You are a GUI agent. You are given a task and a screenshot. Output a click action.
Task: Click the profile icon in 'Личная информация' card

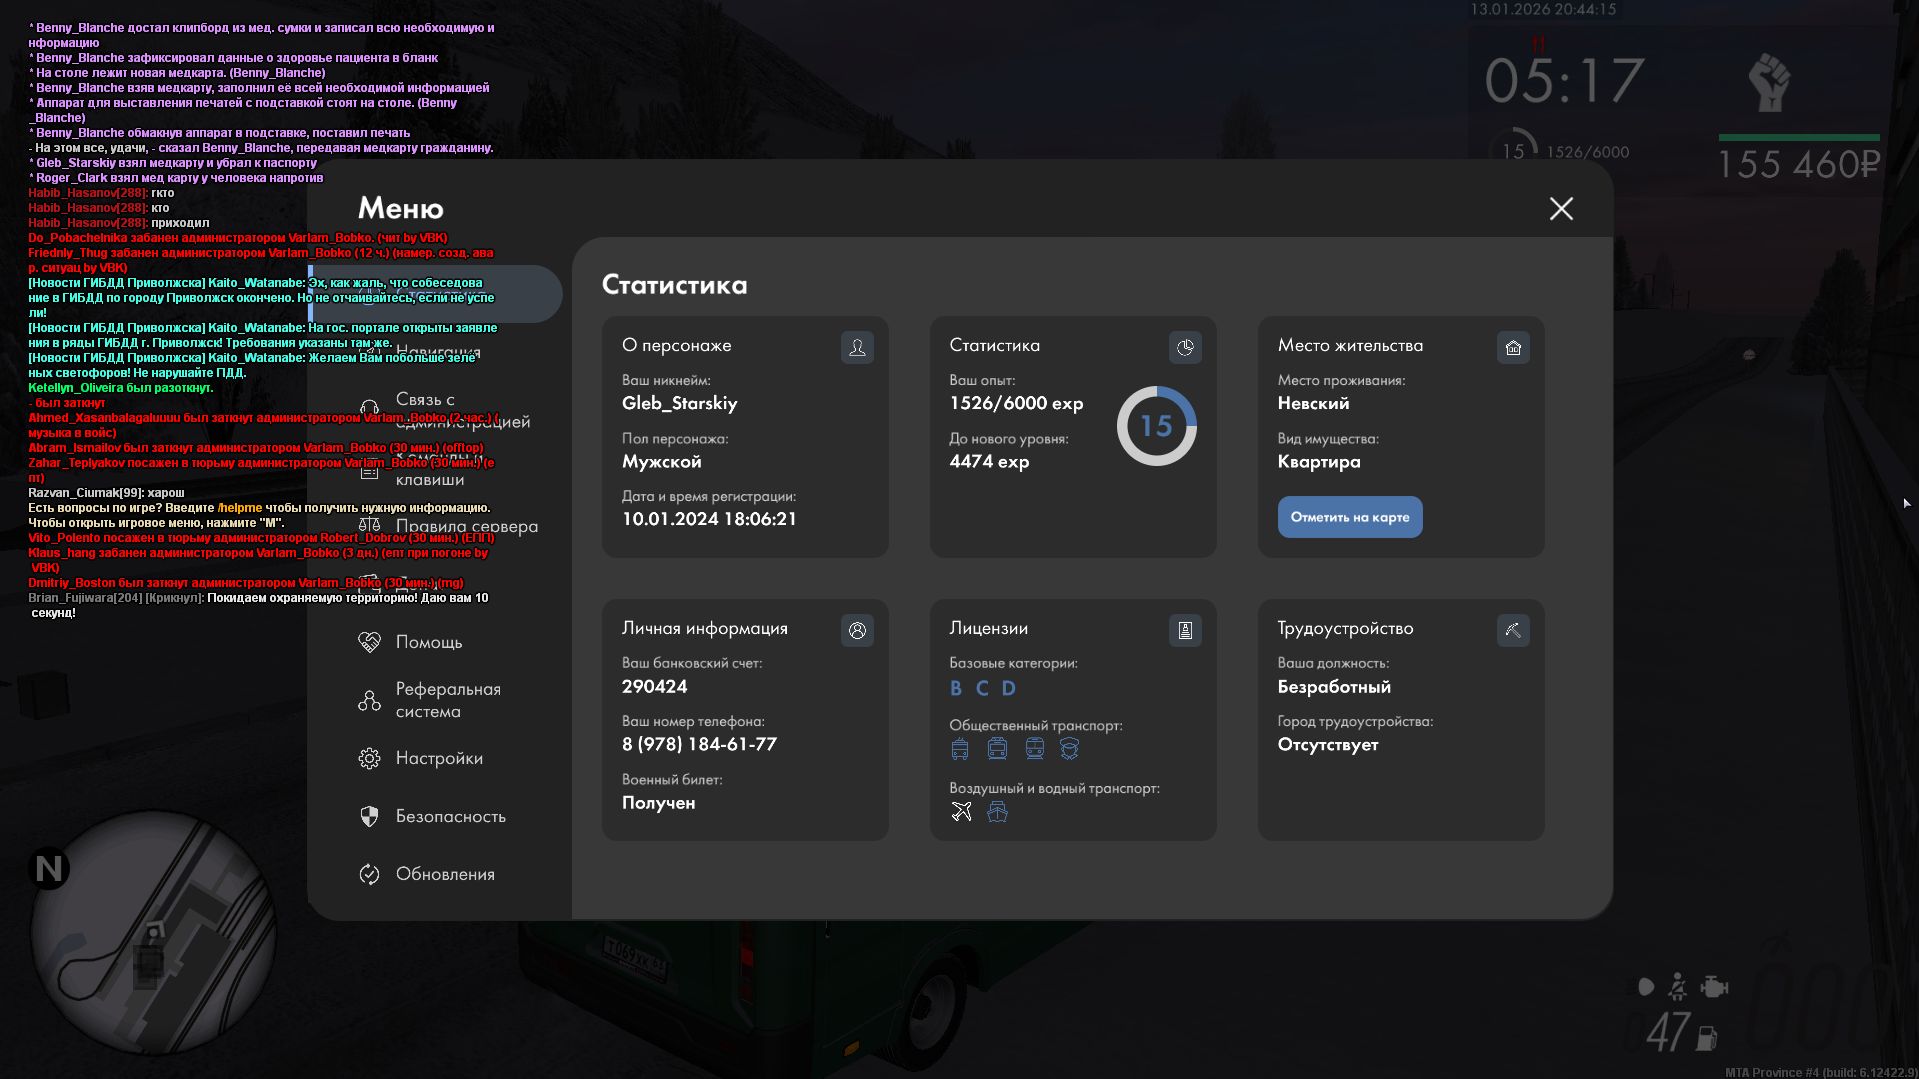[857, 630]
